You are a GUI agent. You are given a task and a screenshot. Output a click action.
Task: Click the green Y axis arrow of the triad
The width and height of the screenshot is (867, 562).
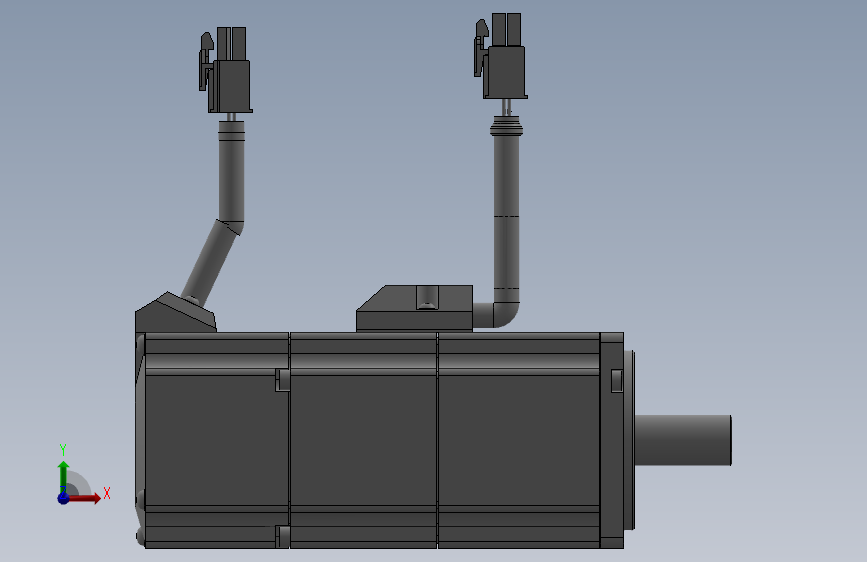[63, 477]
